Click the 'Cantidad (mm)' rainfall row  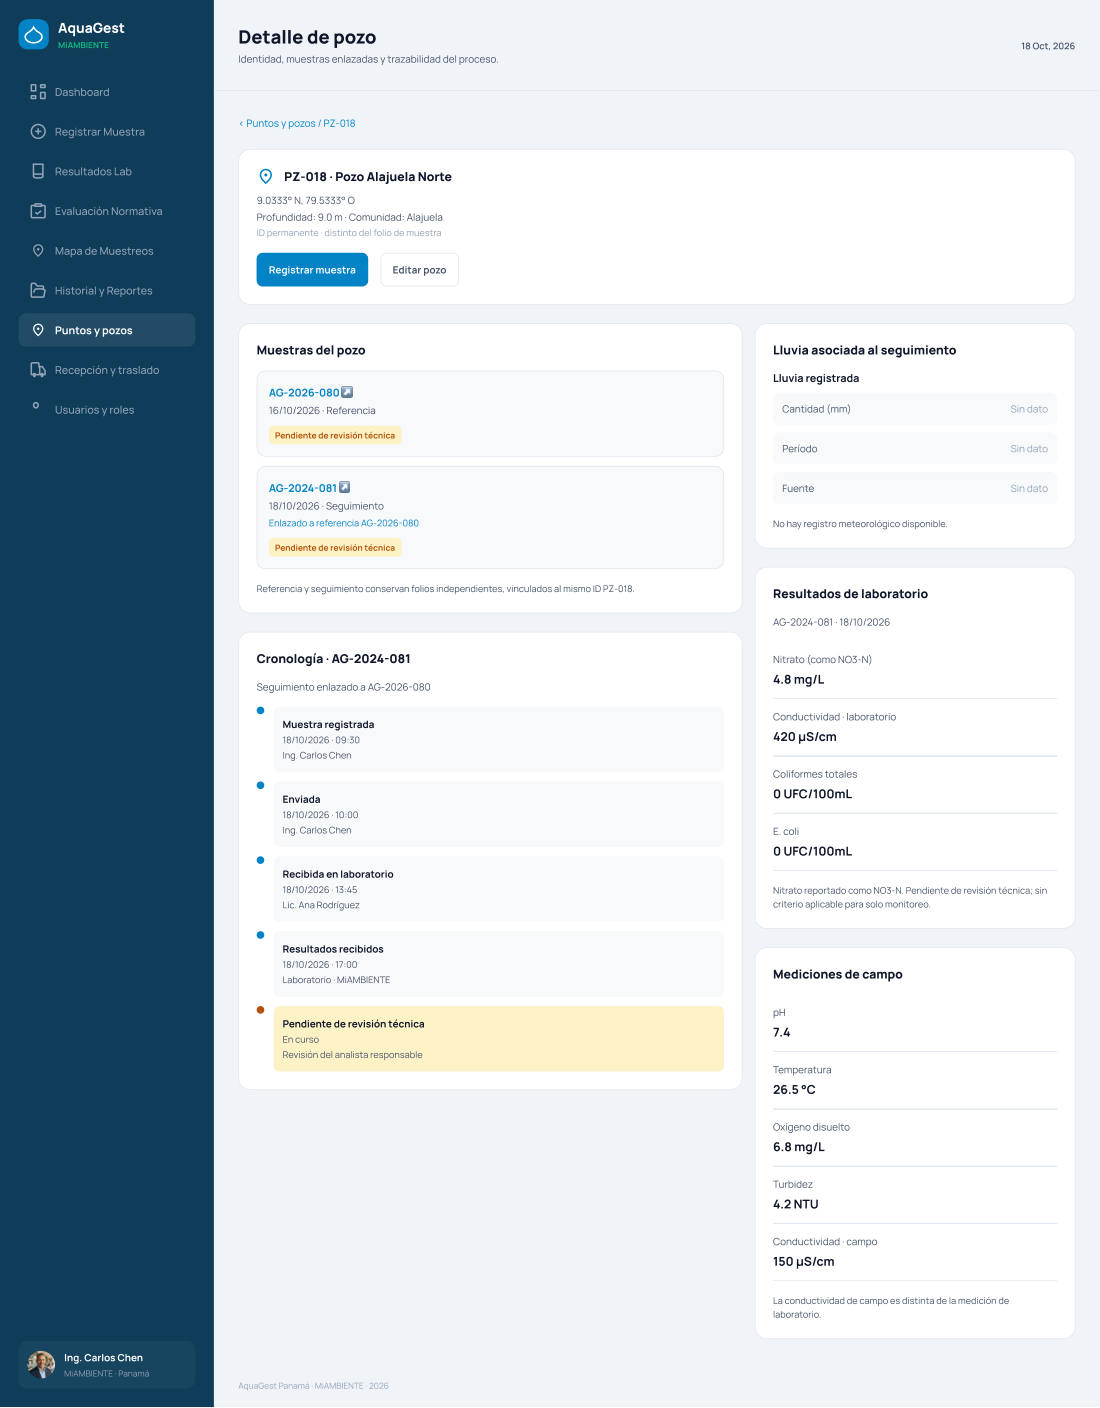coord(915,409)
